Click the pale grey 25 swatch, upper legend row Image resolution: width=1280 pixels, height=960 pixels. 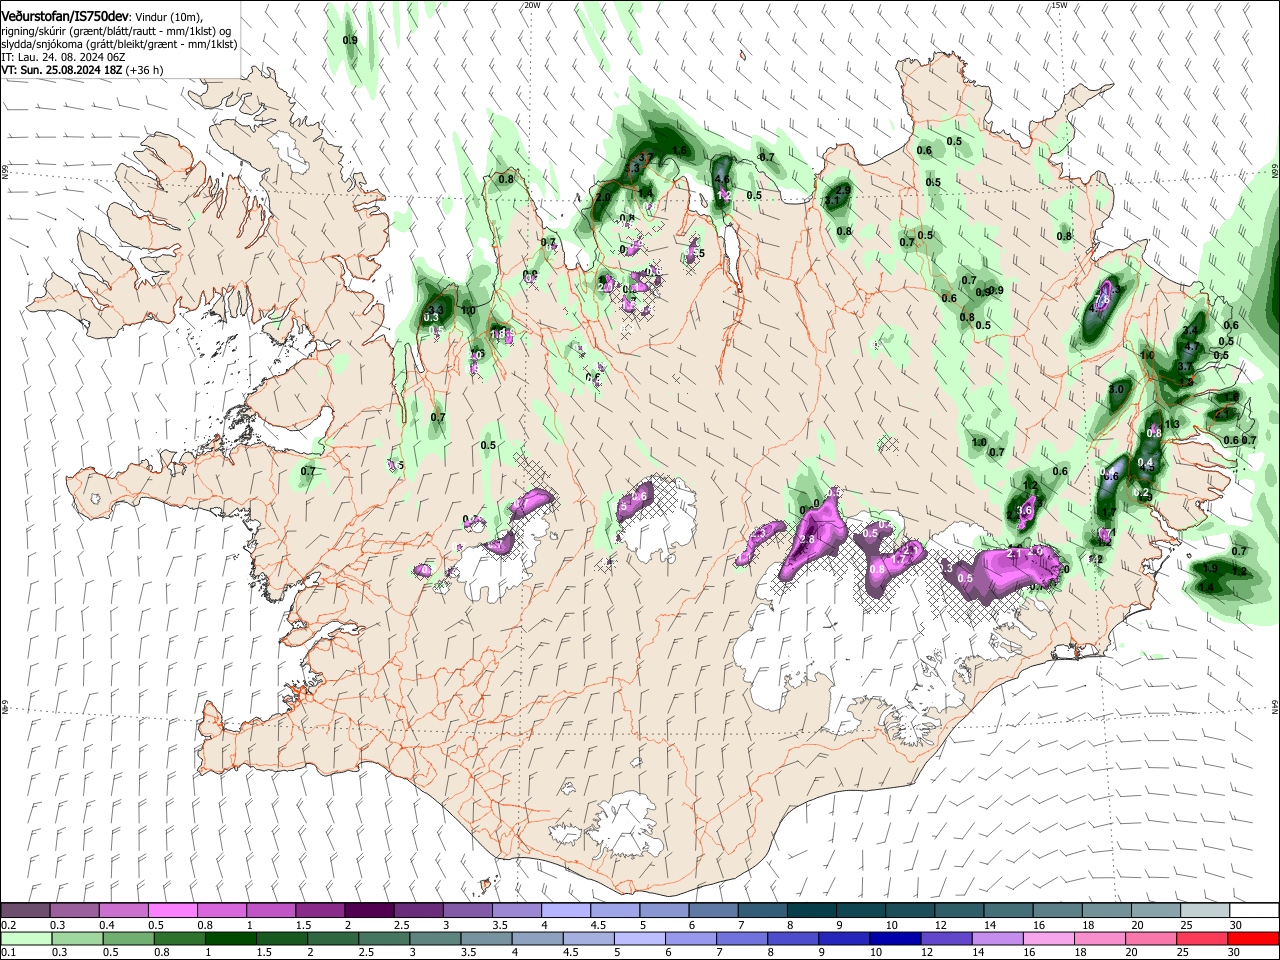point(1203,910)
